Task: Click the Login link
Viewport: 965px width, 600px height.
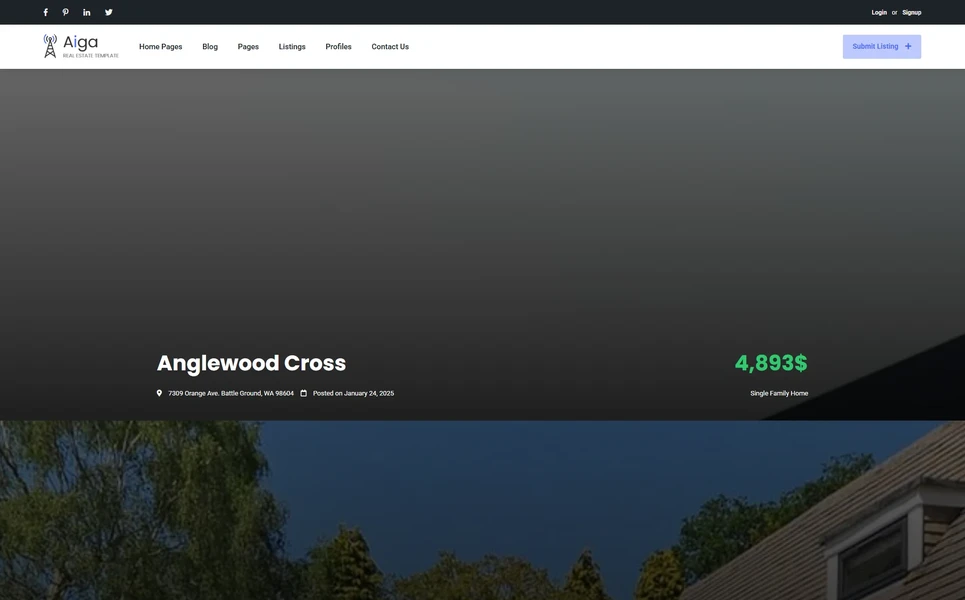Action: pyautogui.click(x=879, y=12)
